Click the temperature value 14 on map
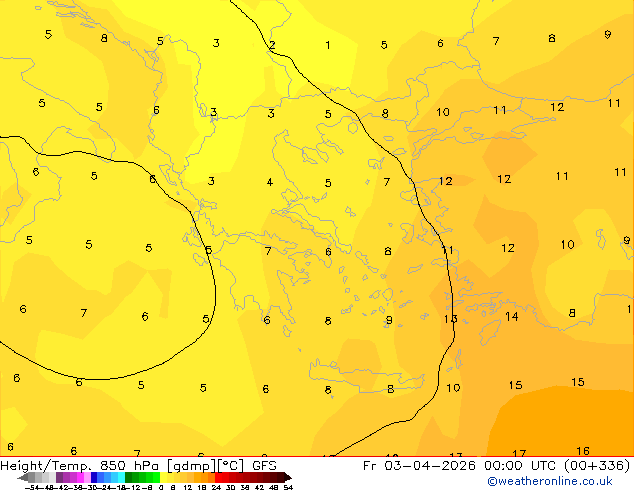Viewport: 634px width, 490px height. tap(512, 316)
